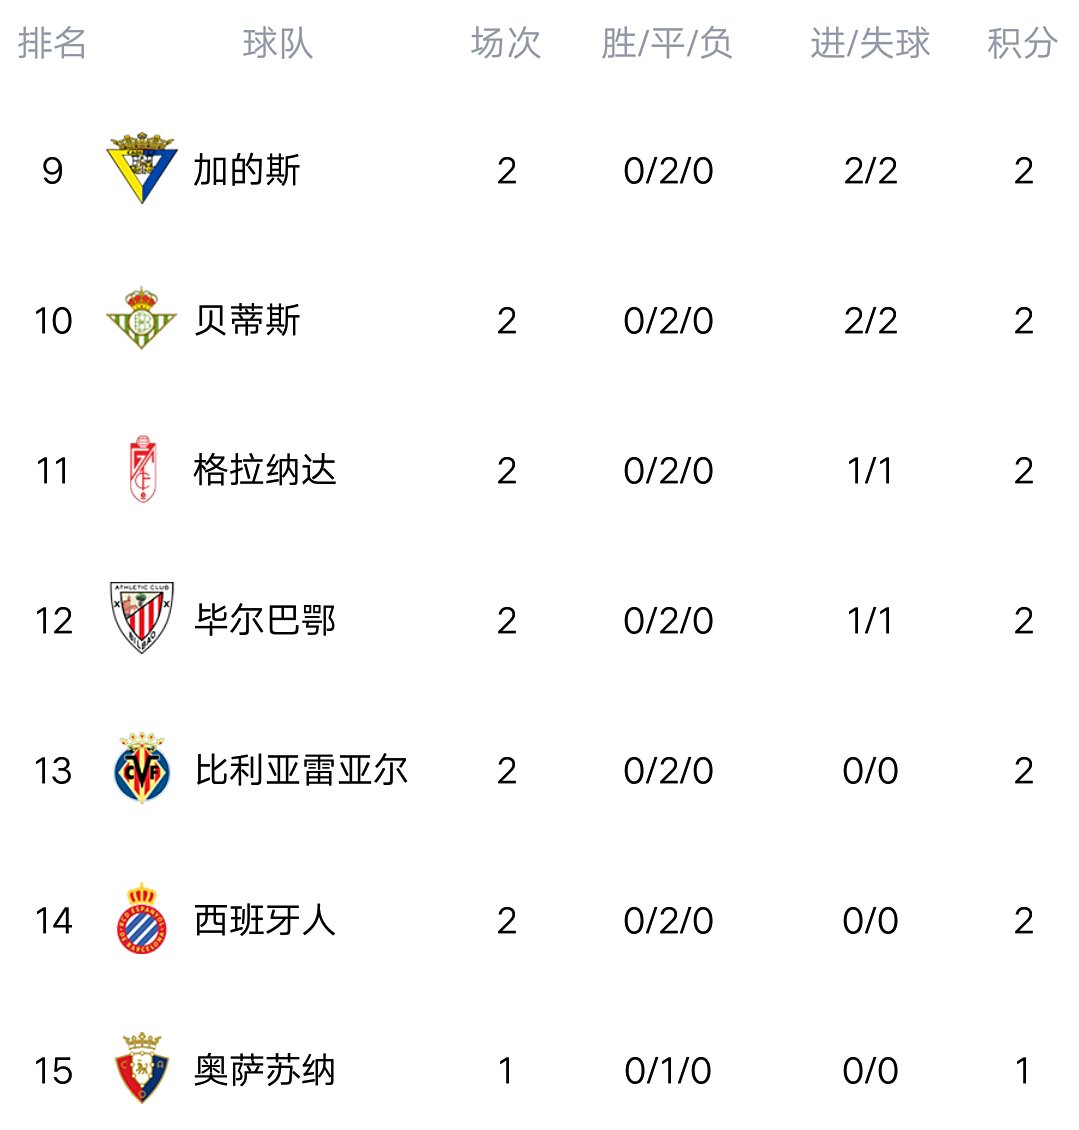Click the Villarreal (比利亚雷亚尔) club crest
The height and width of the screenshot is (1130, 1079).
[x=142, y=769]
